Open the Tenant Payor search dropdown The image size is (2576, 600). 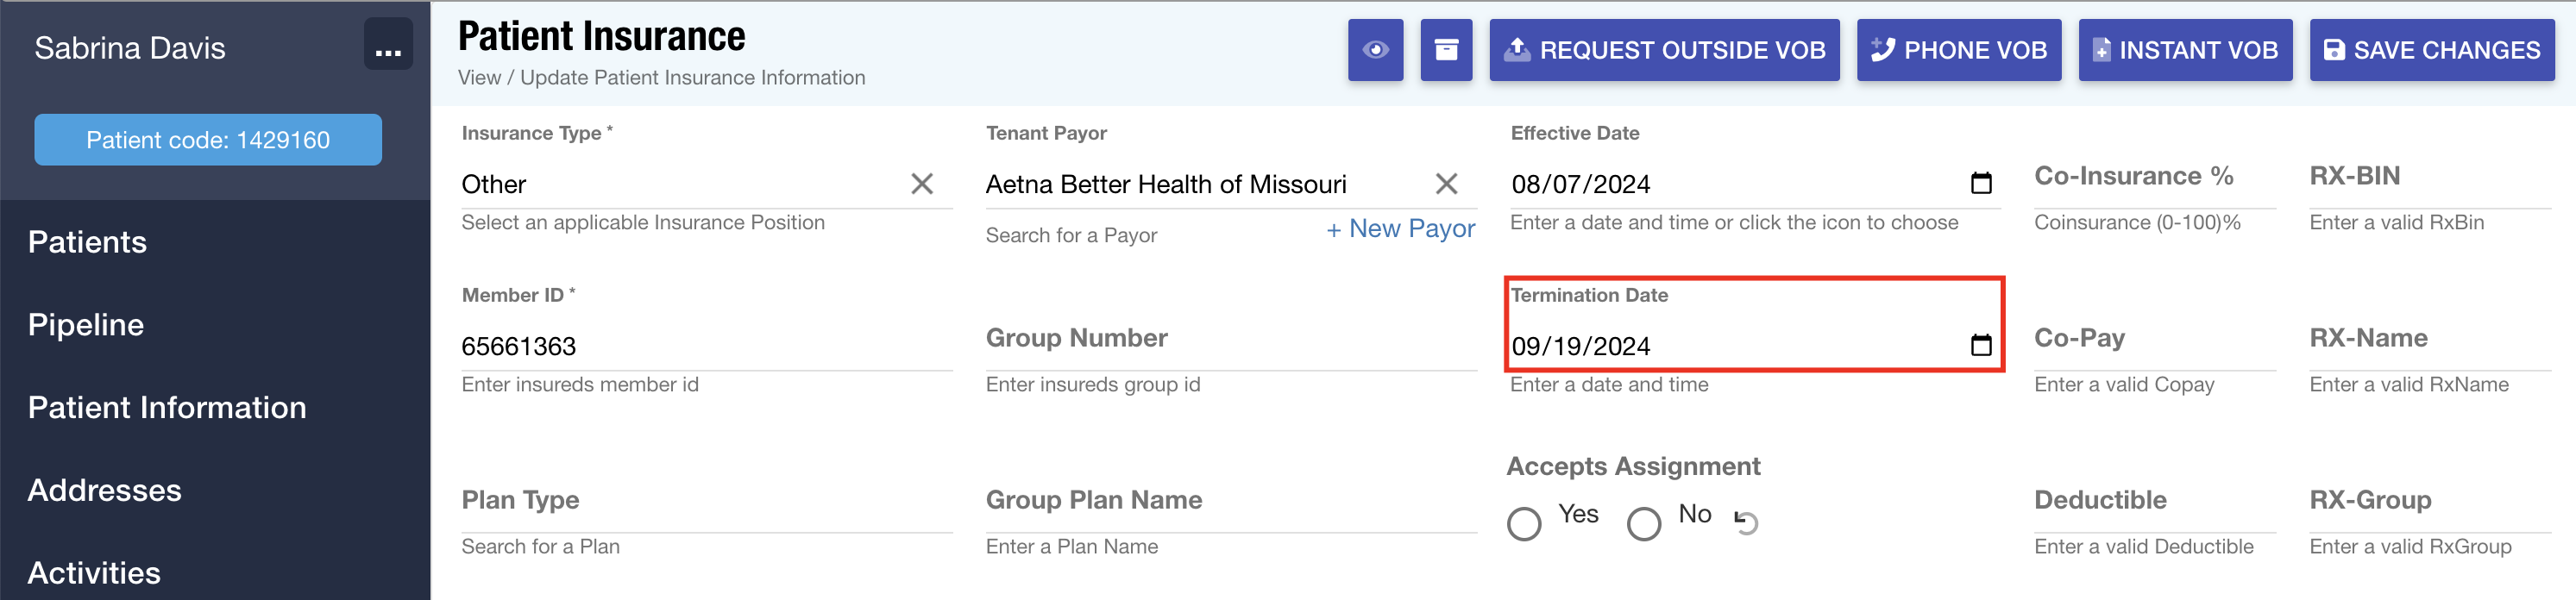click(x=1206, y=184)
